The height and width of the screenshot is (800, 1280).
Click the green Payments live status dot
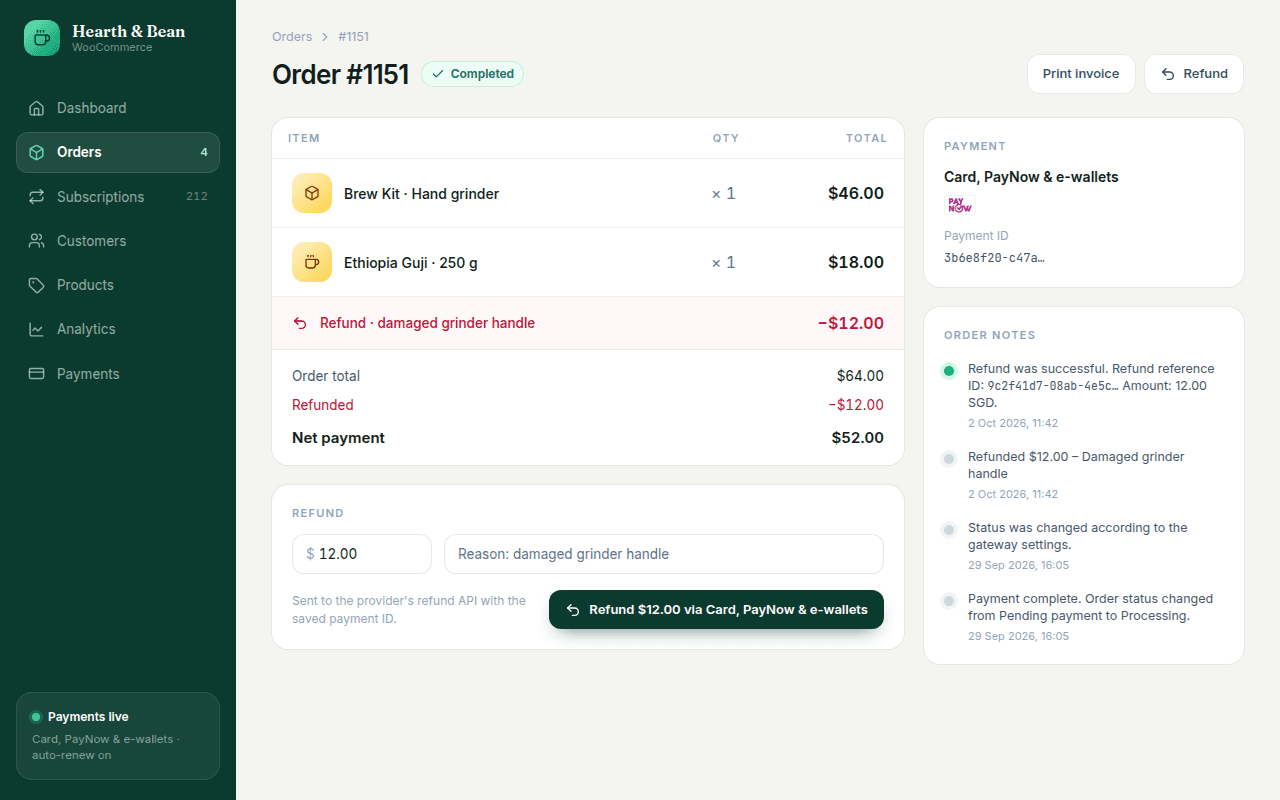pos(36,717)
